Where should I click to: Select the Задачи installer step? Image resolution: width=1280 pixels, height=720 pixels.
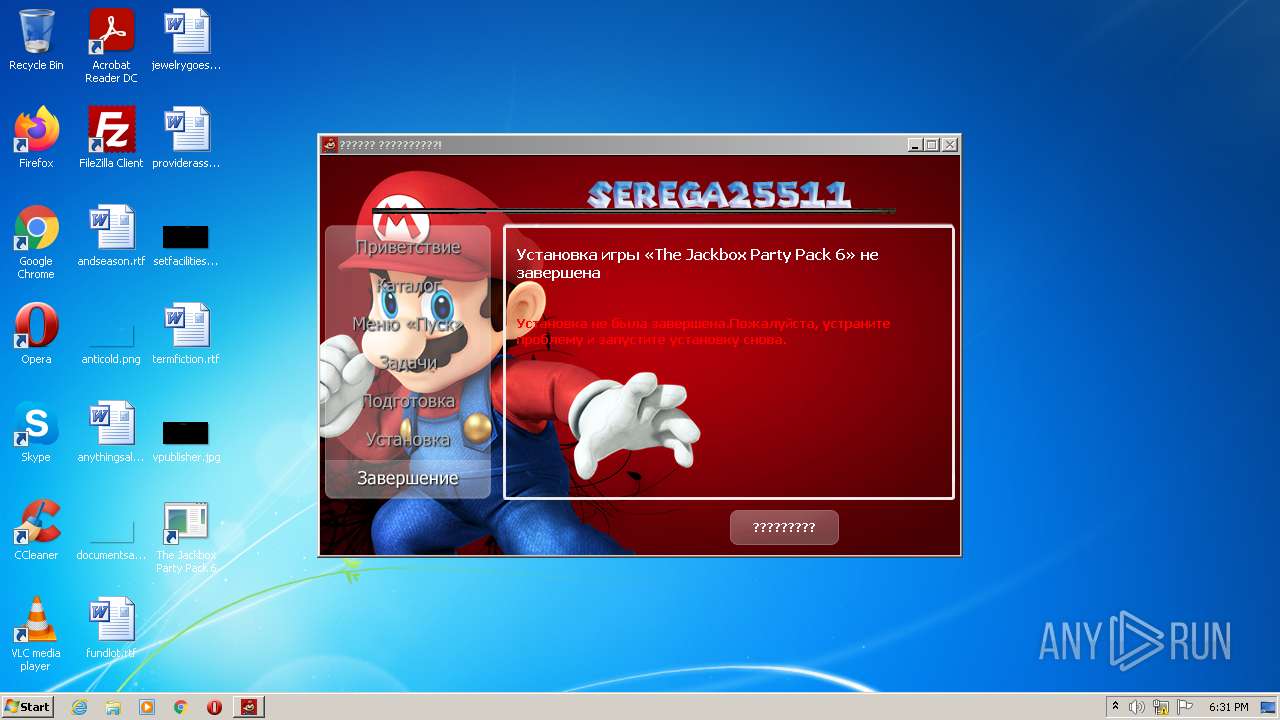pyautogui.click(x=408, y=363)
